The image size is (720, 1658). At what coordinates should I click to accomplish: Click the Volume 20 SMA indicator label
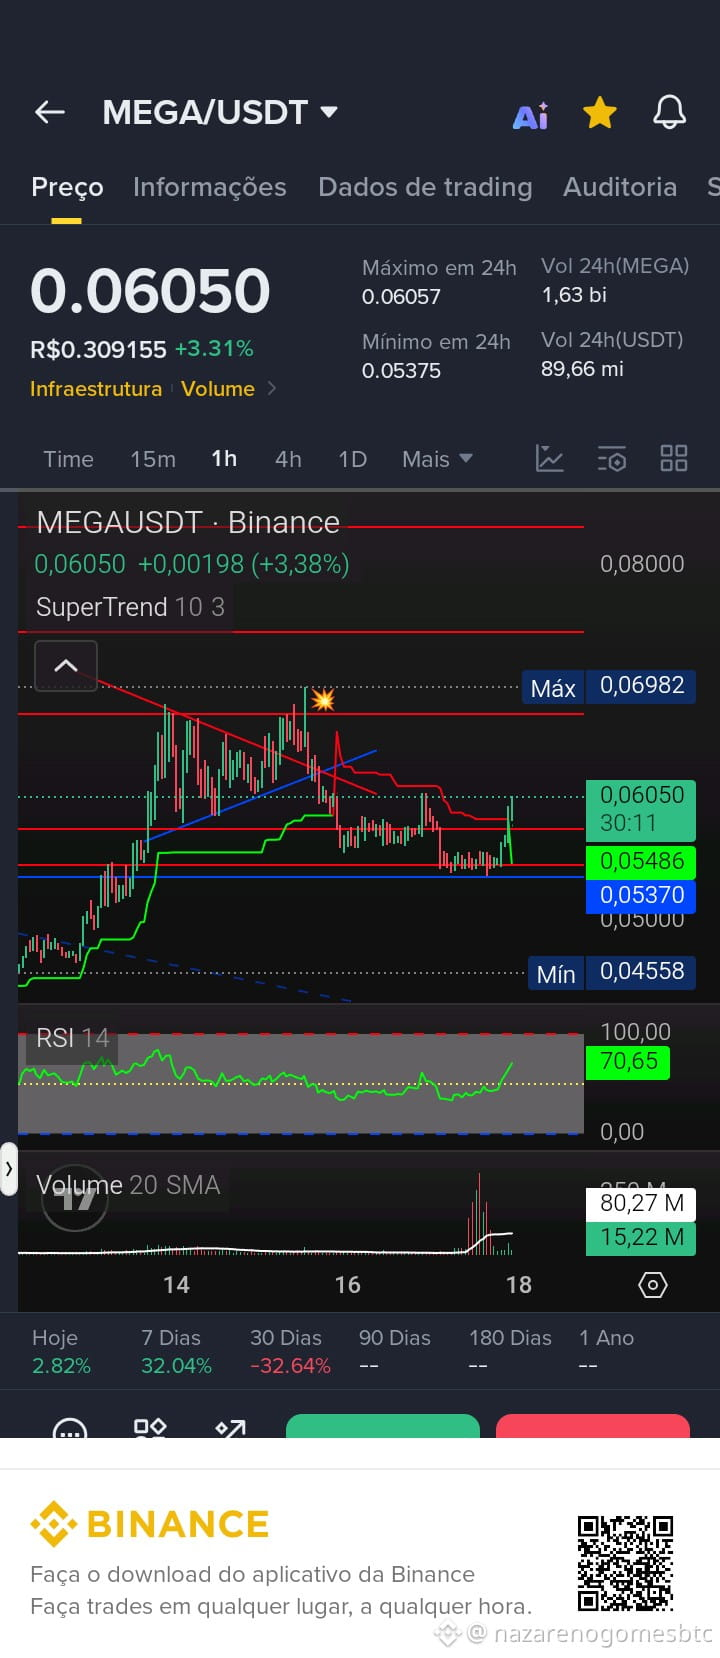tap(128, 1185)
